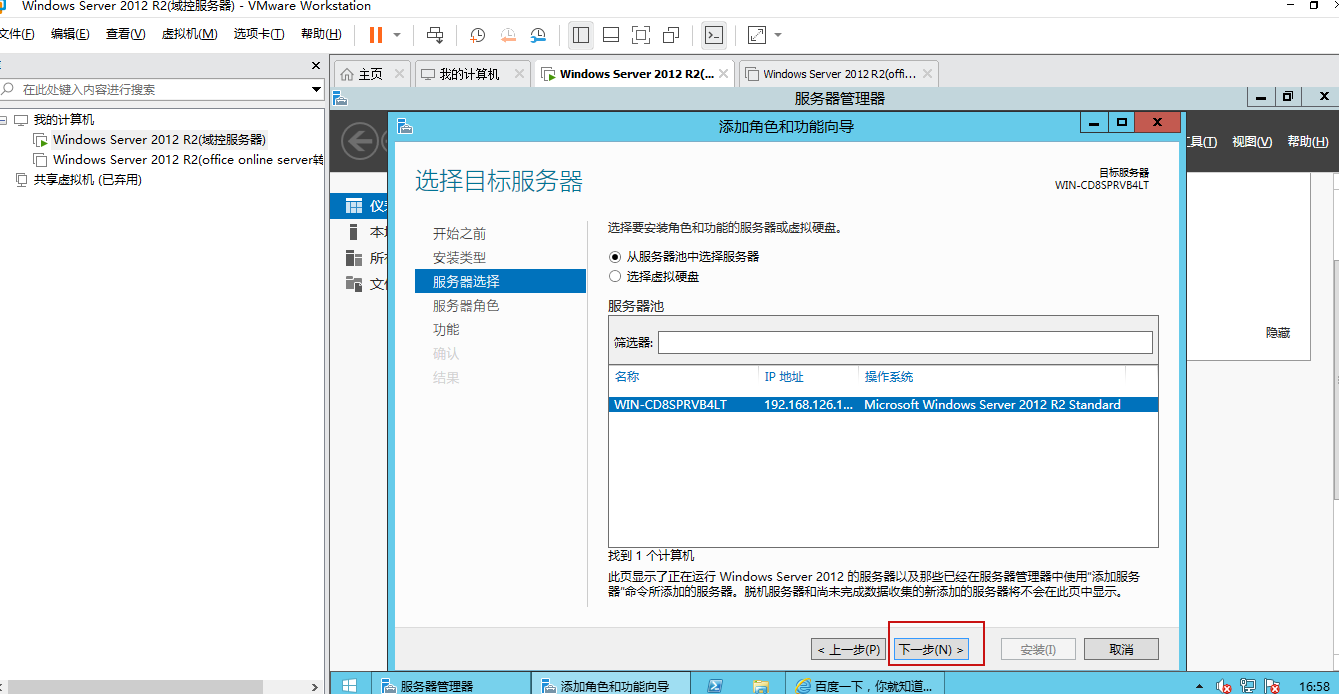Click the all servers icon in sidebar
Image resolution: width=1339 pixels, height=694 pixels.
tap(353, 258)
